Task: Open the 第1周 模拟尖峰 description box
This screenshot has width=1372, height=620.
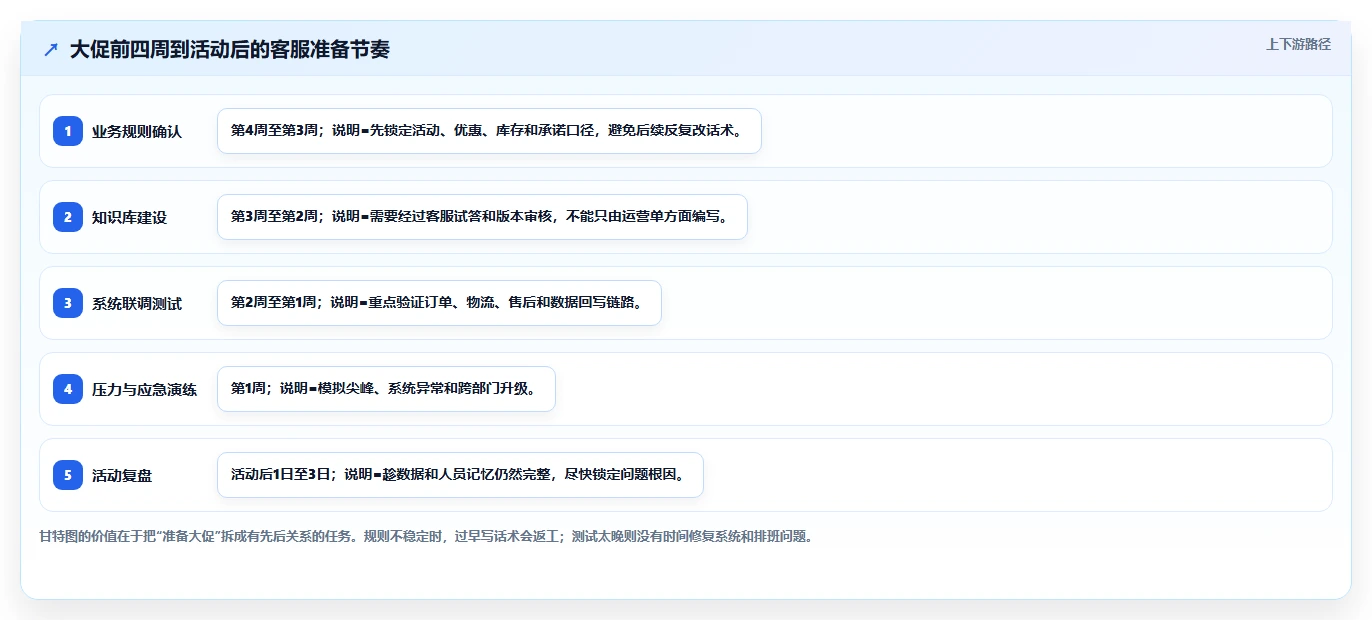Action: (386, 389)
